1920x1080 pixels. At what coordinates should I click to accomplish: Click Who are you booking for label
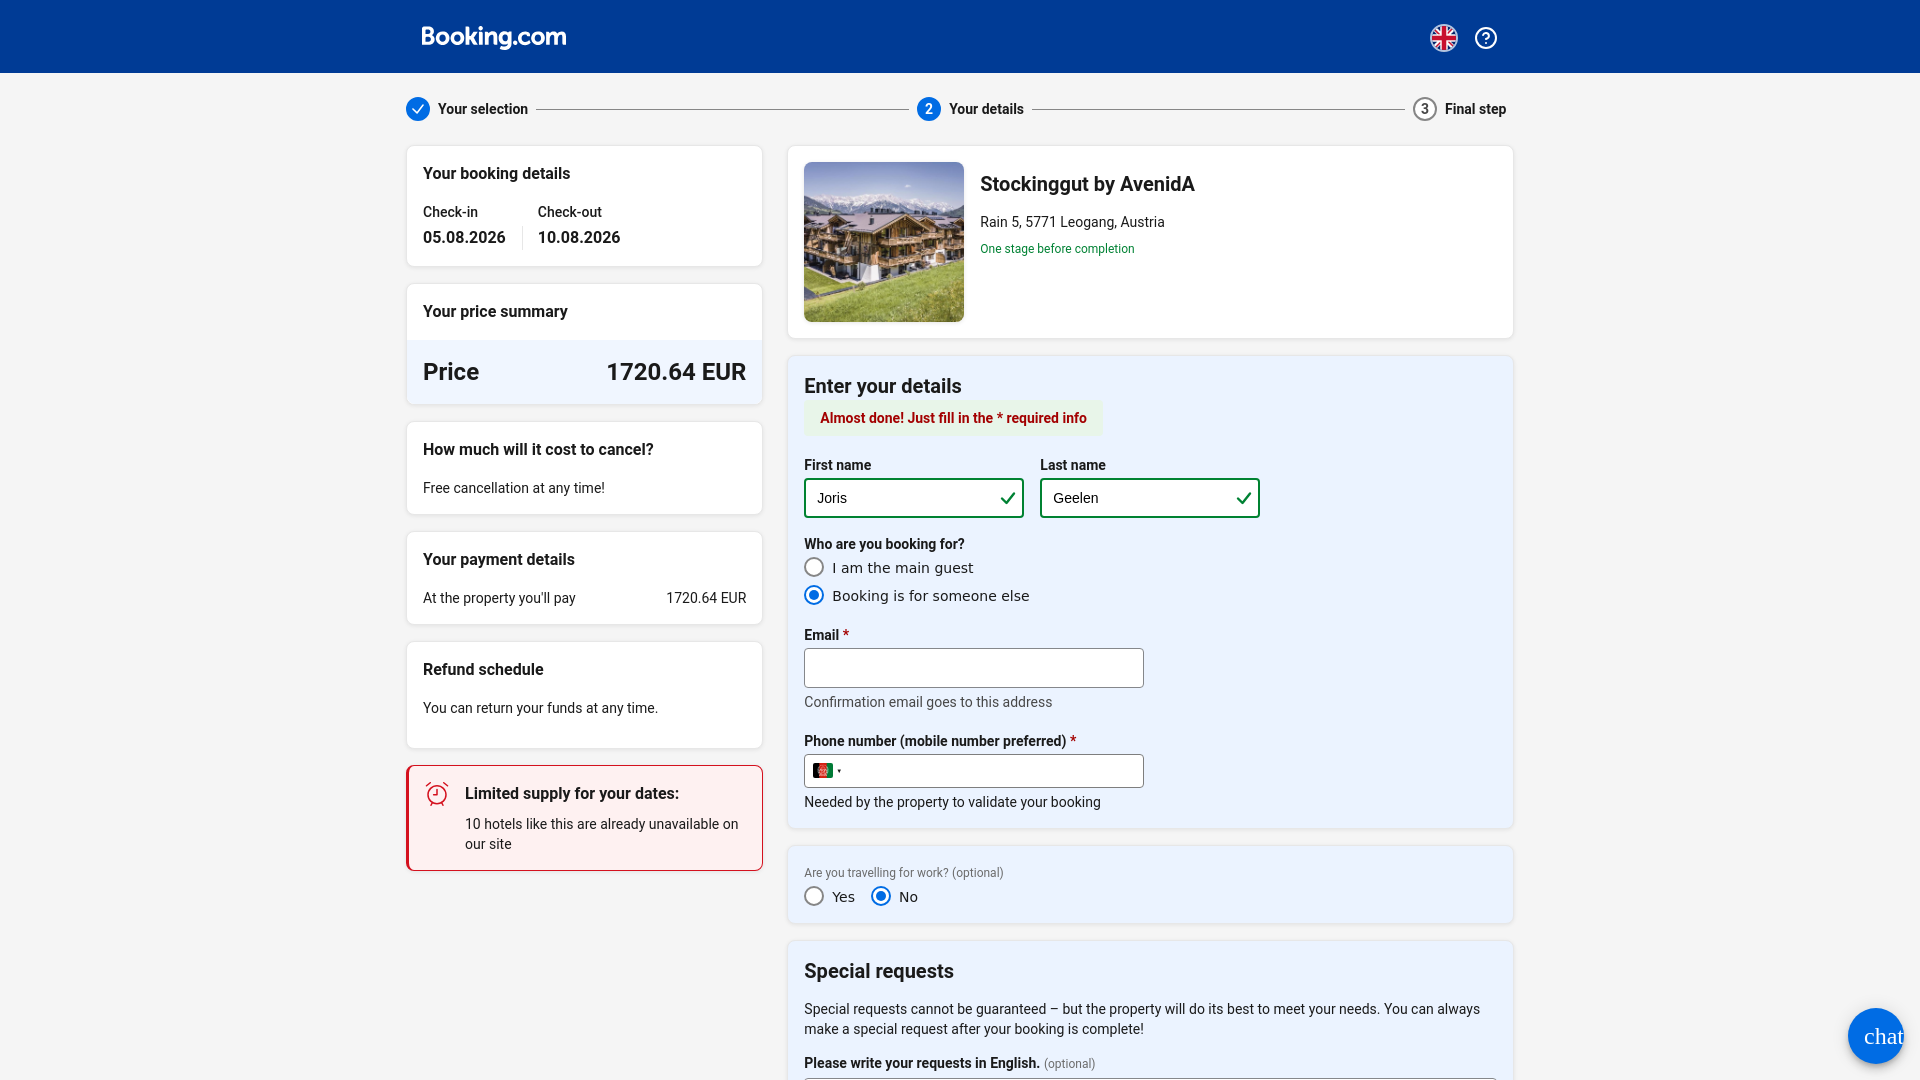[x=884, y=544]
